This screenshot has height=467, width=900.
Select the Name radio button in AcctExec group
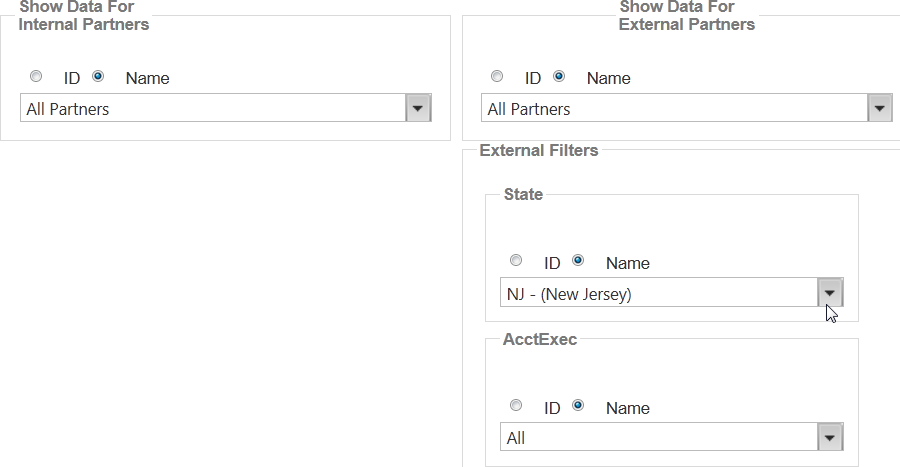[x=578, y=405]
